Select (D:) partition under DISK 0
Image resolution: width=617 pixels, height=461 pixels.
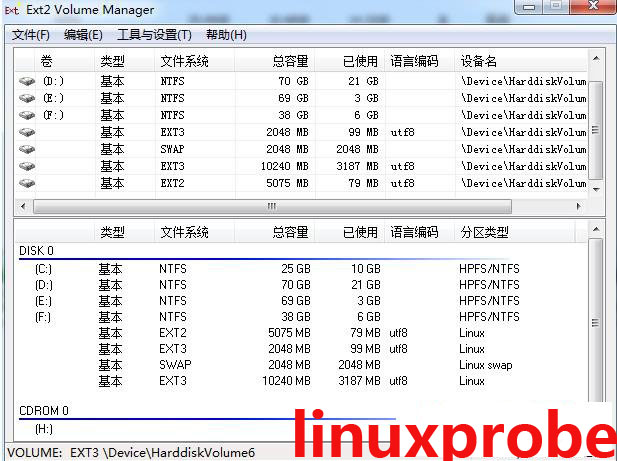(44, 285)
